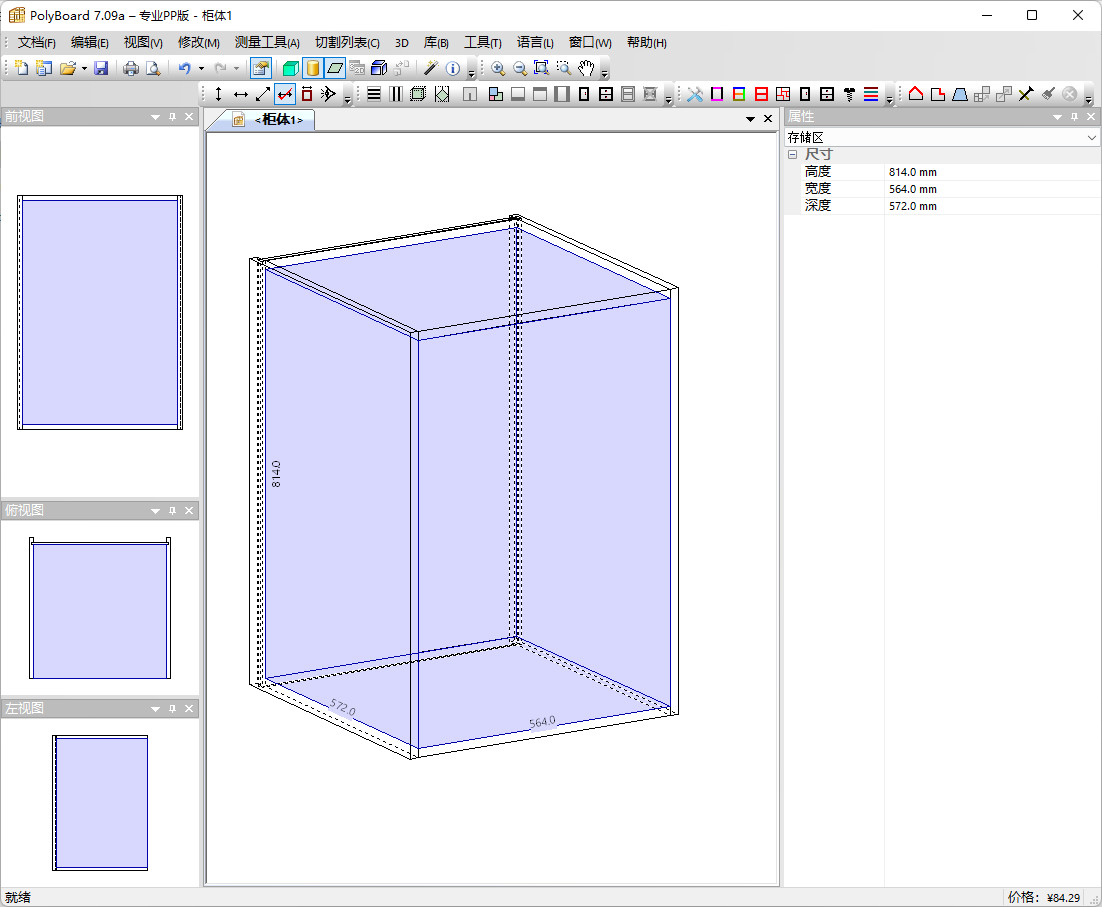Click the zoom window selection icon
Image resolution: width=1102 pixels, height=907 pixels.
click(x=564, y=68)
